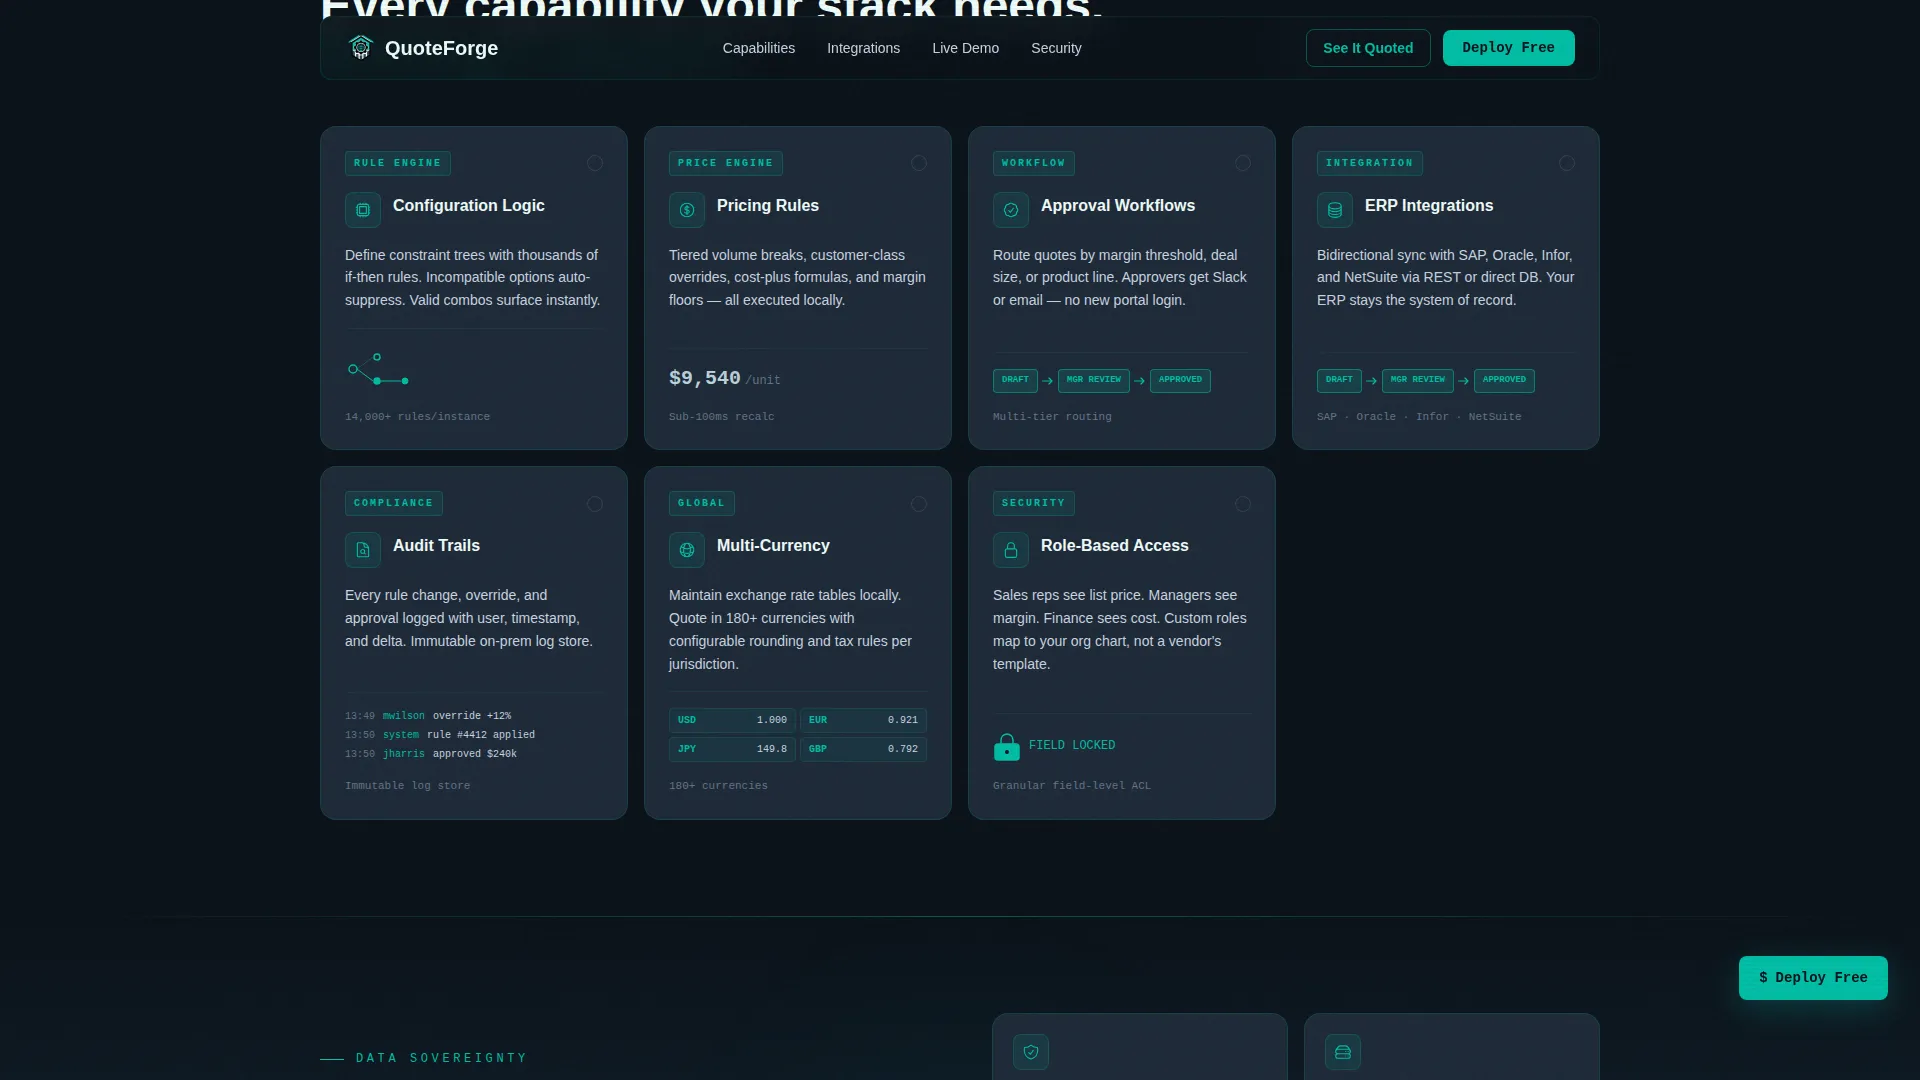Click the Multi-Currency globe icon
The image size is (1920, 1080).
687,550
